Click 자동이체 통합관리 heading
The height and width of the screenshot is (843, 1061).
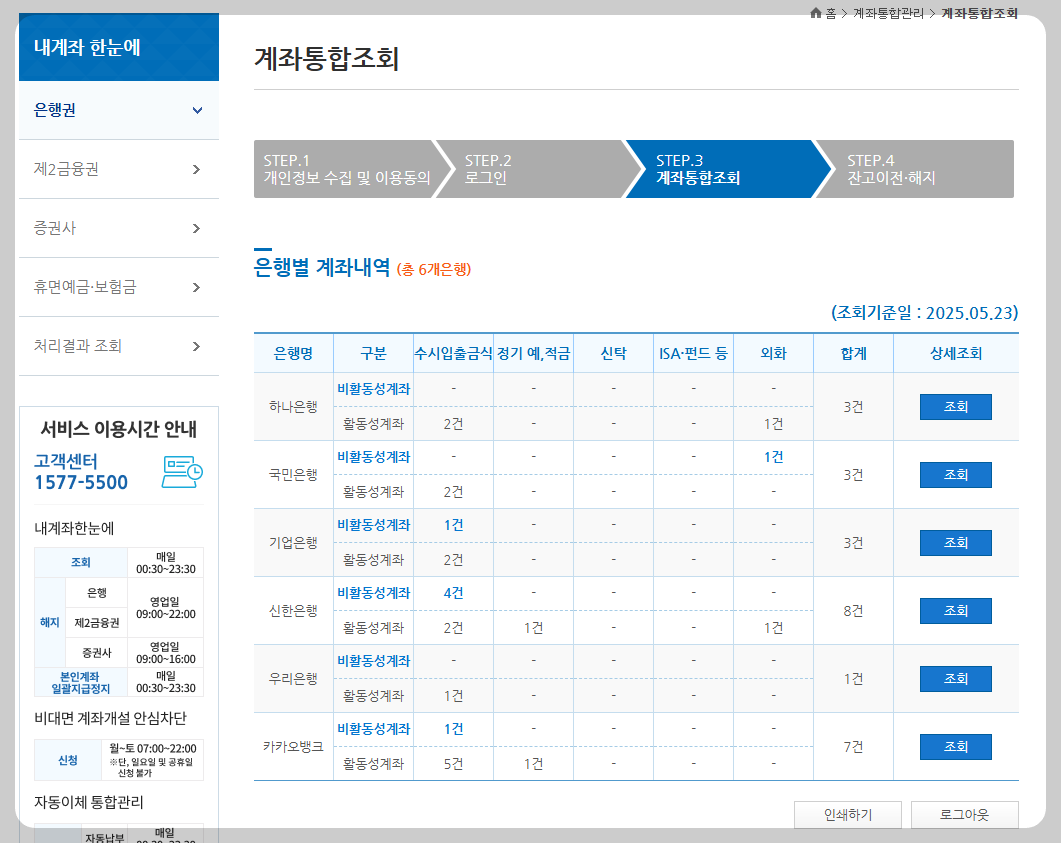coord(89,802)
